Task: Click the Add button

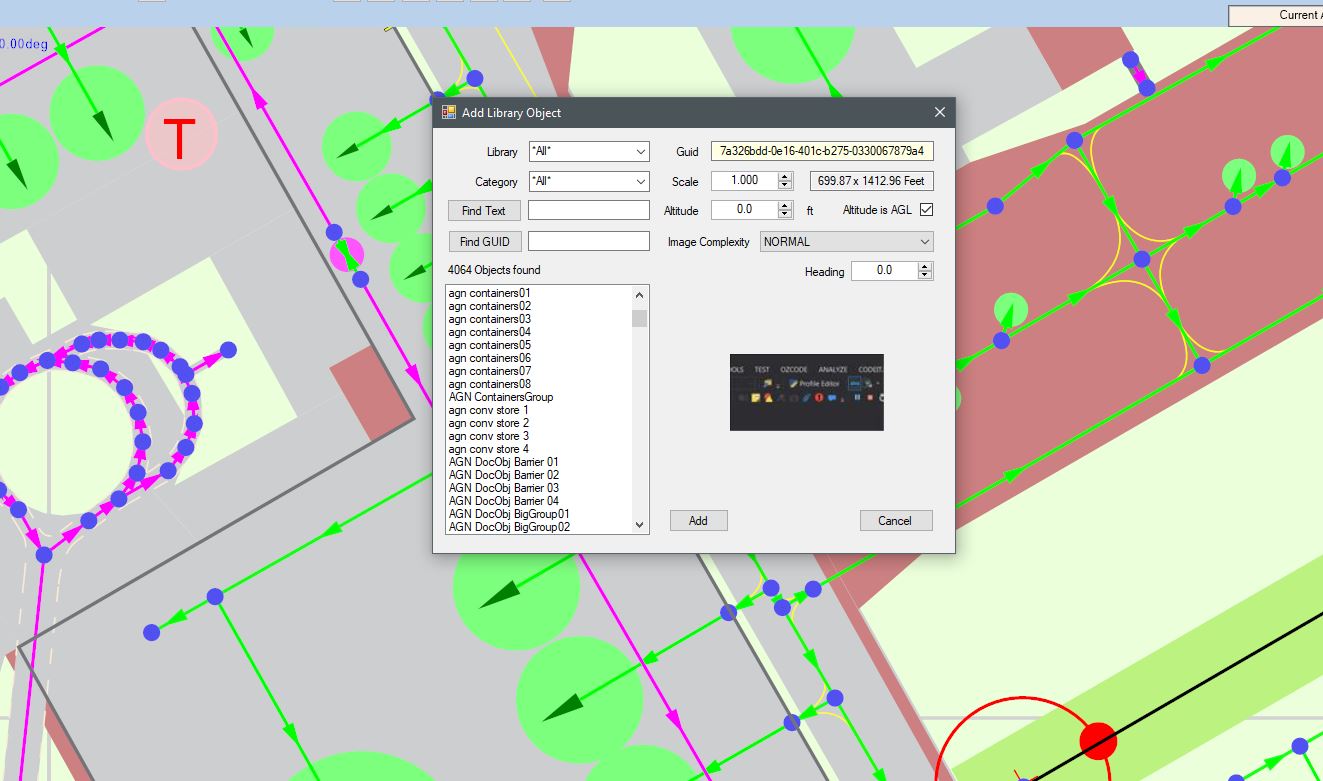Action: pyautogui.click(x=698, y=521)
